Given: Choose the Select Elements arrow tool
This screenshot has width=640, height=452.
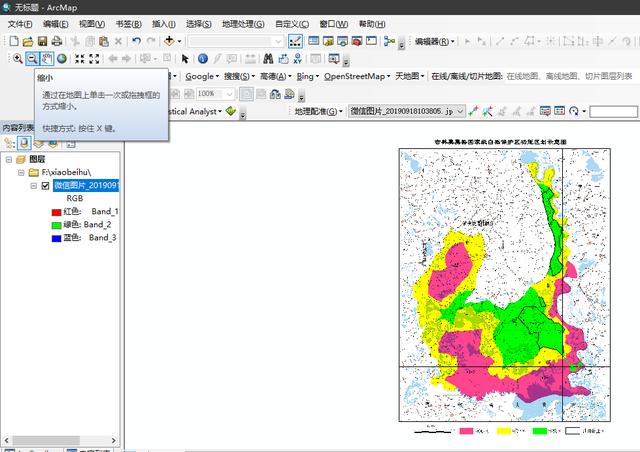Looking at the screenshot, I should point(185,59).
